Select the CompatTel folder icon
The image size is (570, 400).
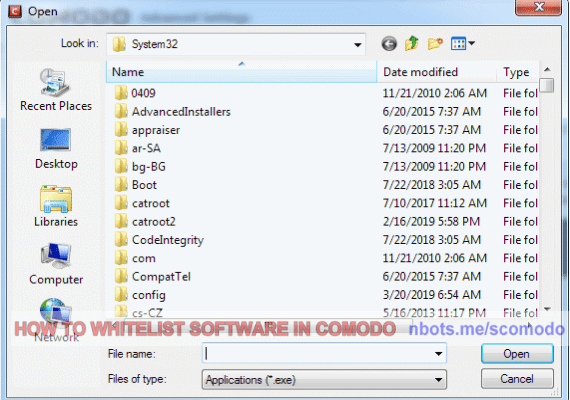pyautogui.click(x=121, y=276)
